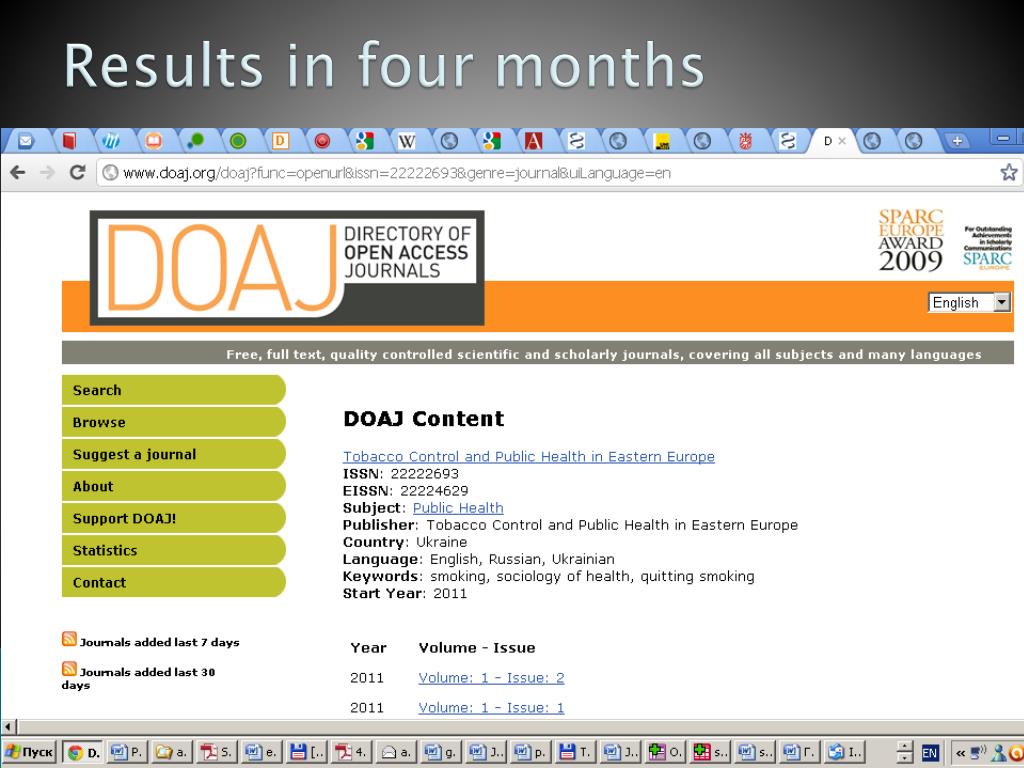Image resolution: width=1024 pixels, height=768 pixels.
Task: Bookmark this page using the star icon
Action: point(1009,172)
